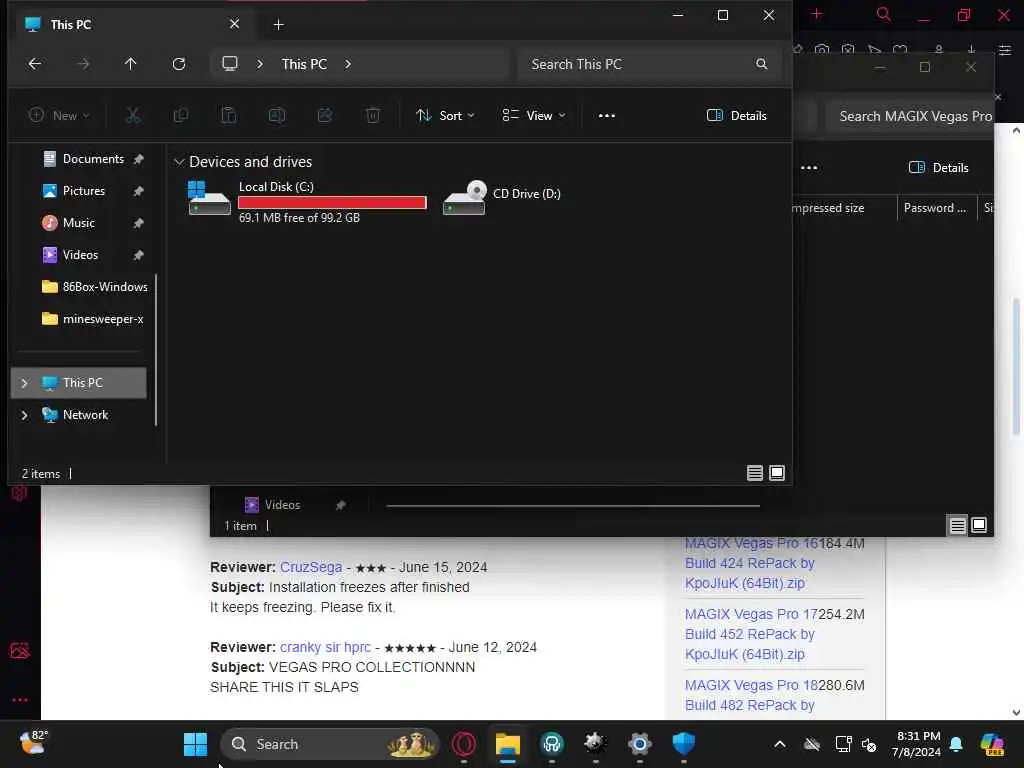Click the Share toolbar icon

pos(325,116)
